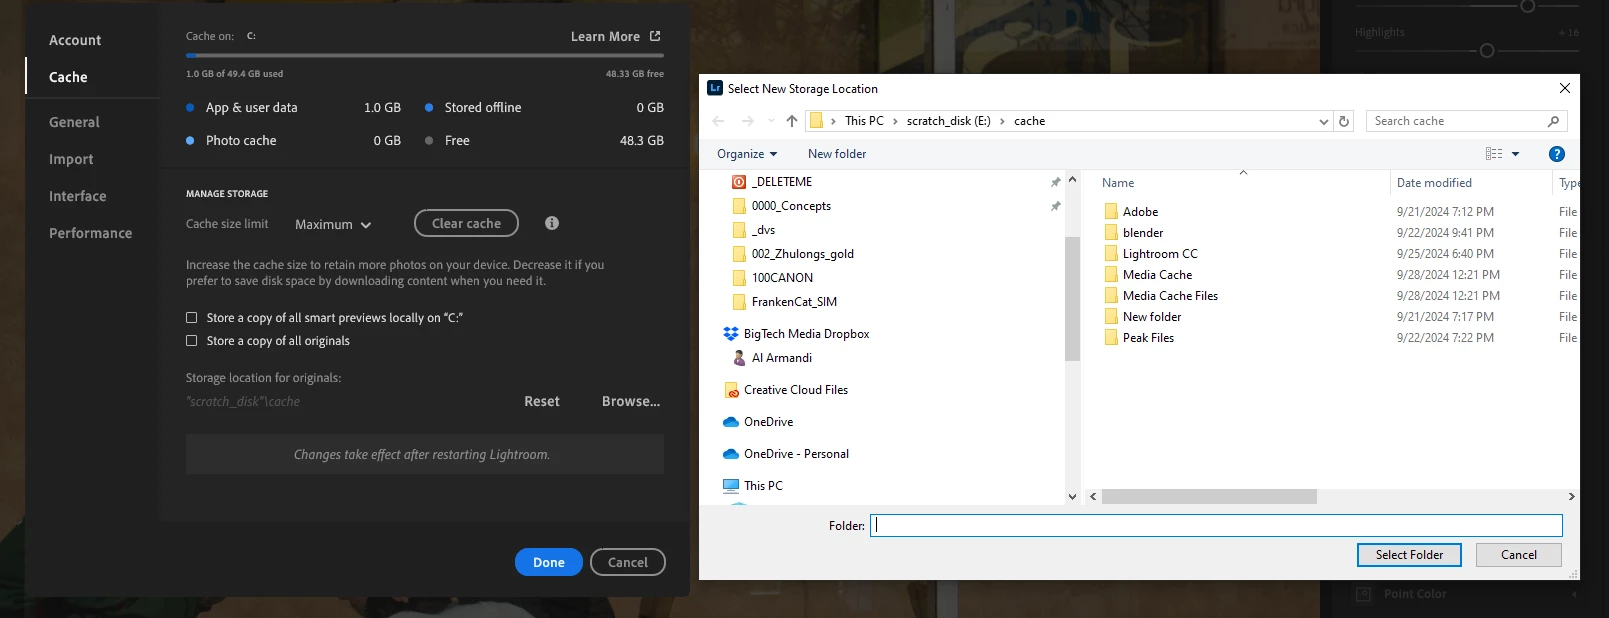Click scratch_disk (E:) in address breadcrumb
1609x618 pixels.
point(948,121)
